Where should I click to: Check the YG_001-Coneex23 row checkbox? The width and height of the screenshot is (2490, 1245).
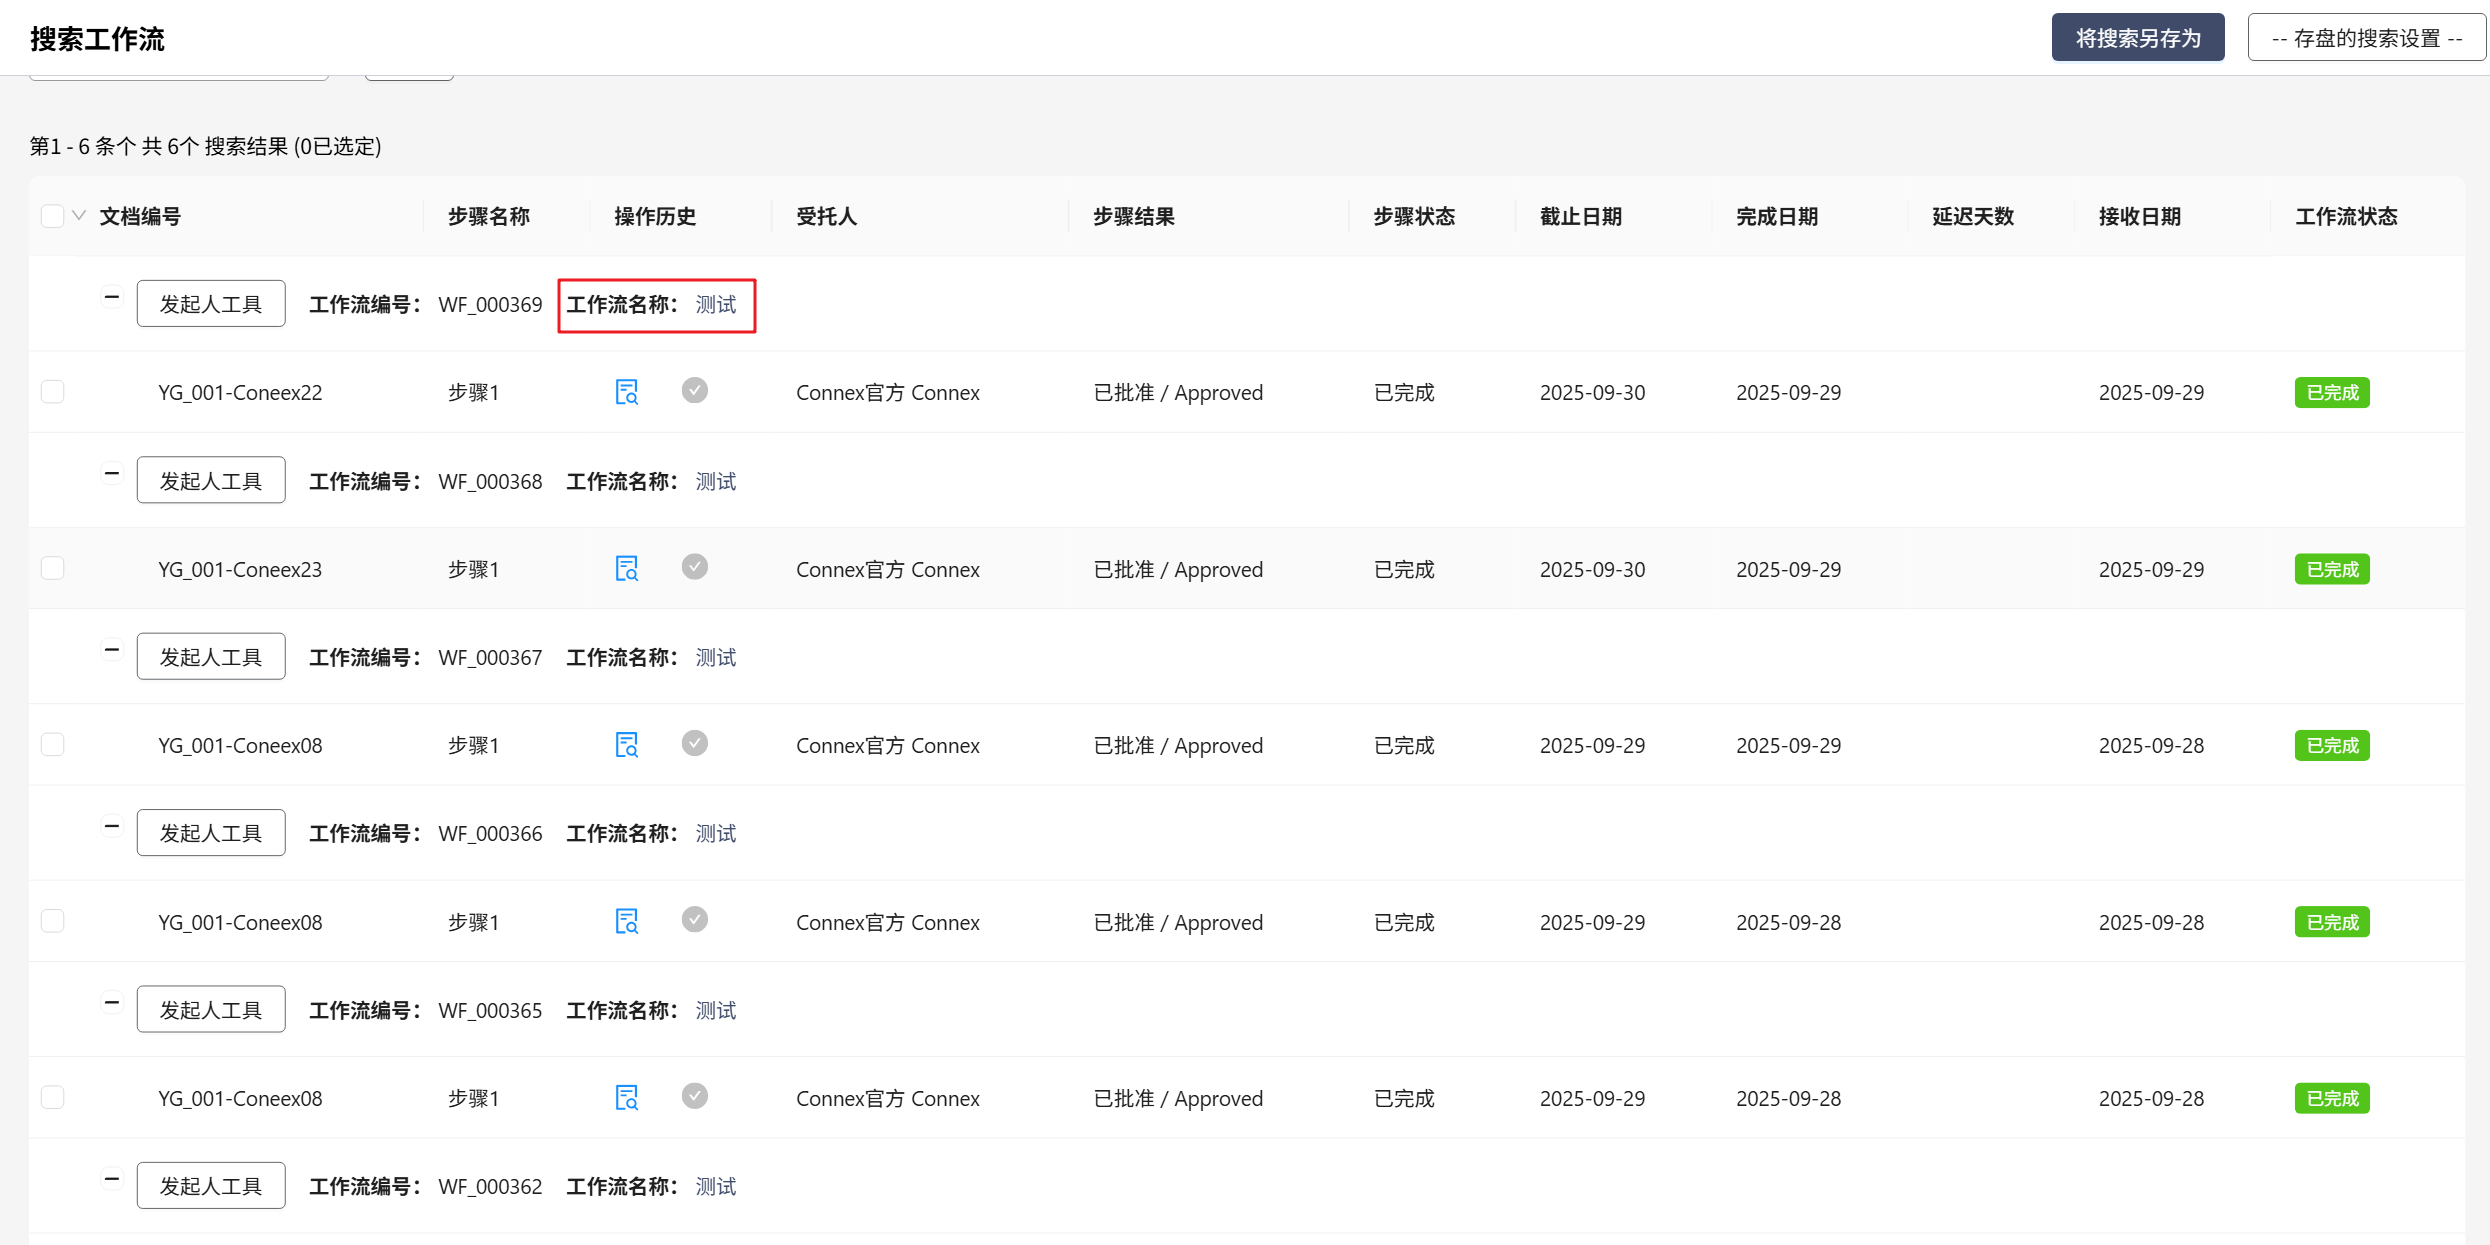pyautogui.click(x=53, y=568)
